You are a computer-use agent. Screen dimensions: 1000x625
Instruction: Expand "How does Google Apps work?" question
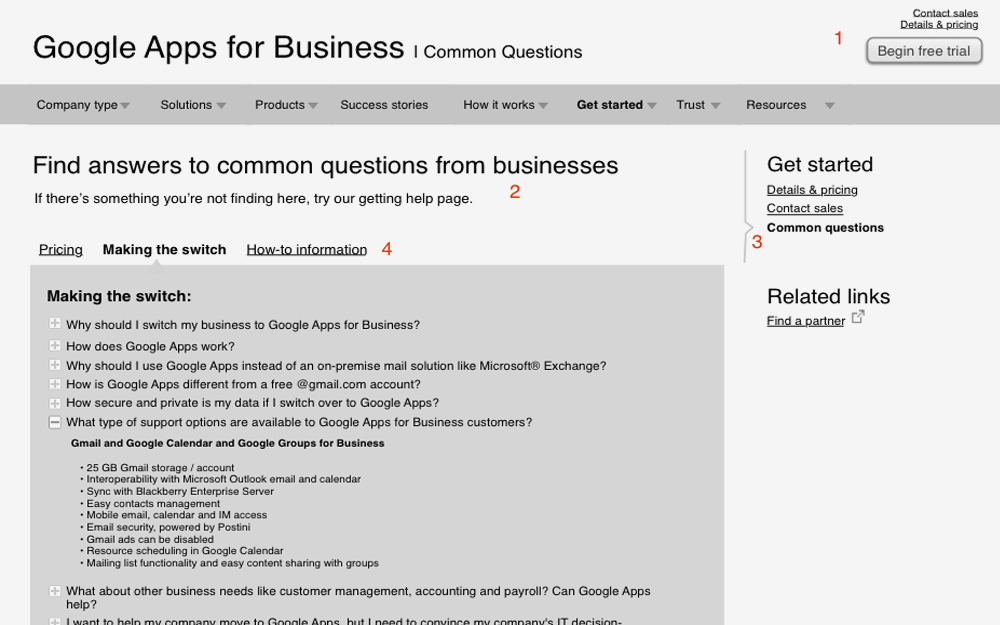coord(54,345)
